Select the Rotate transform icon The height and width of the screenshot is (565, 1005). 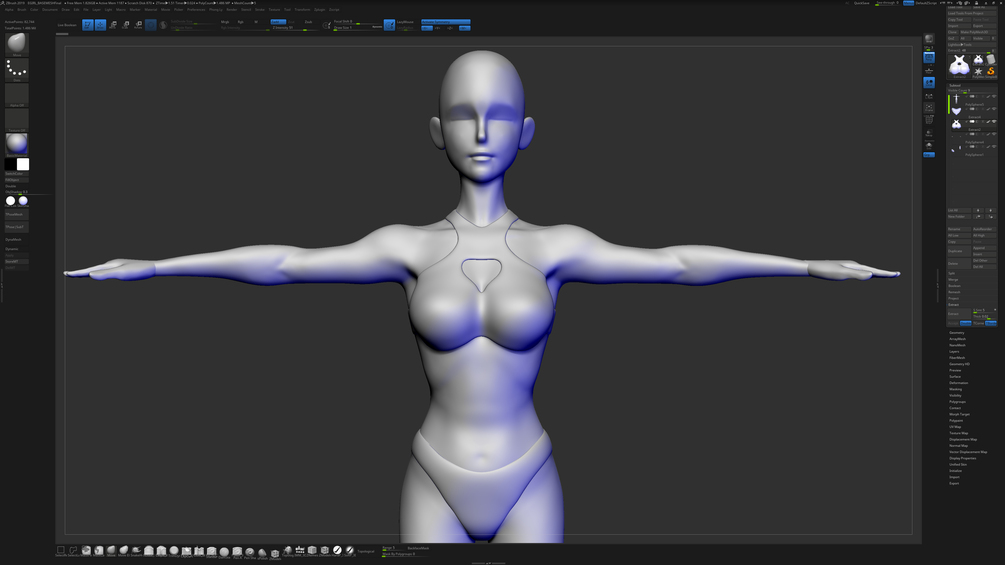(x=138, y=25)
